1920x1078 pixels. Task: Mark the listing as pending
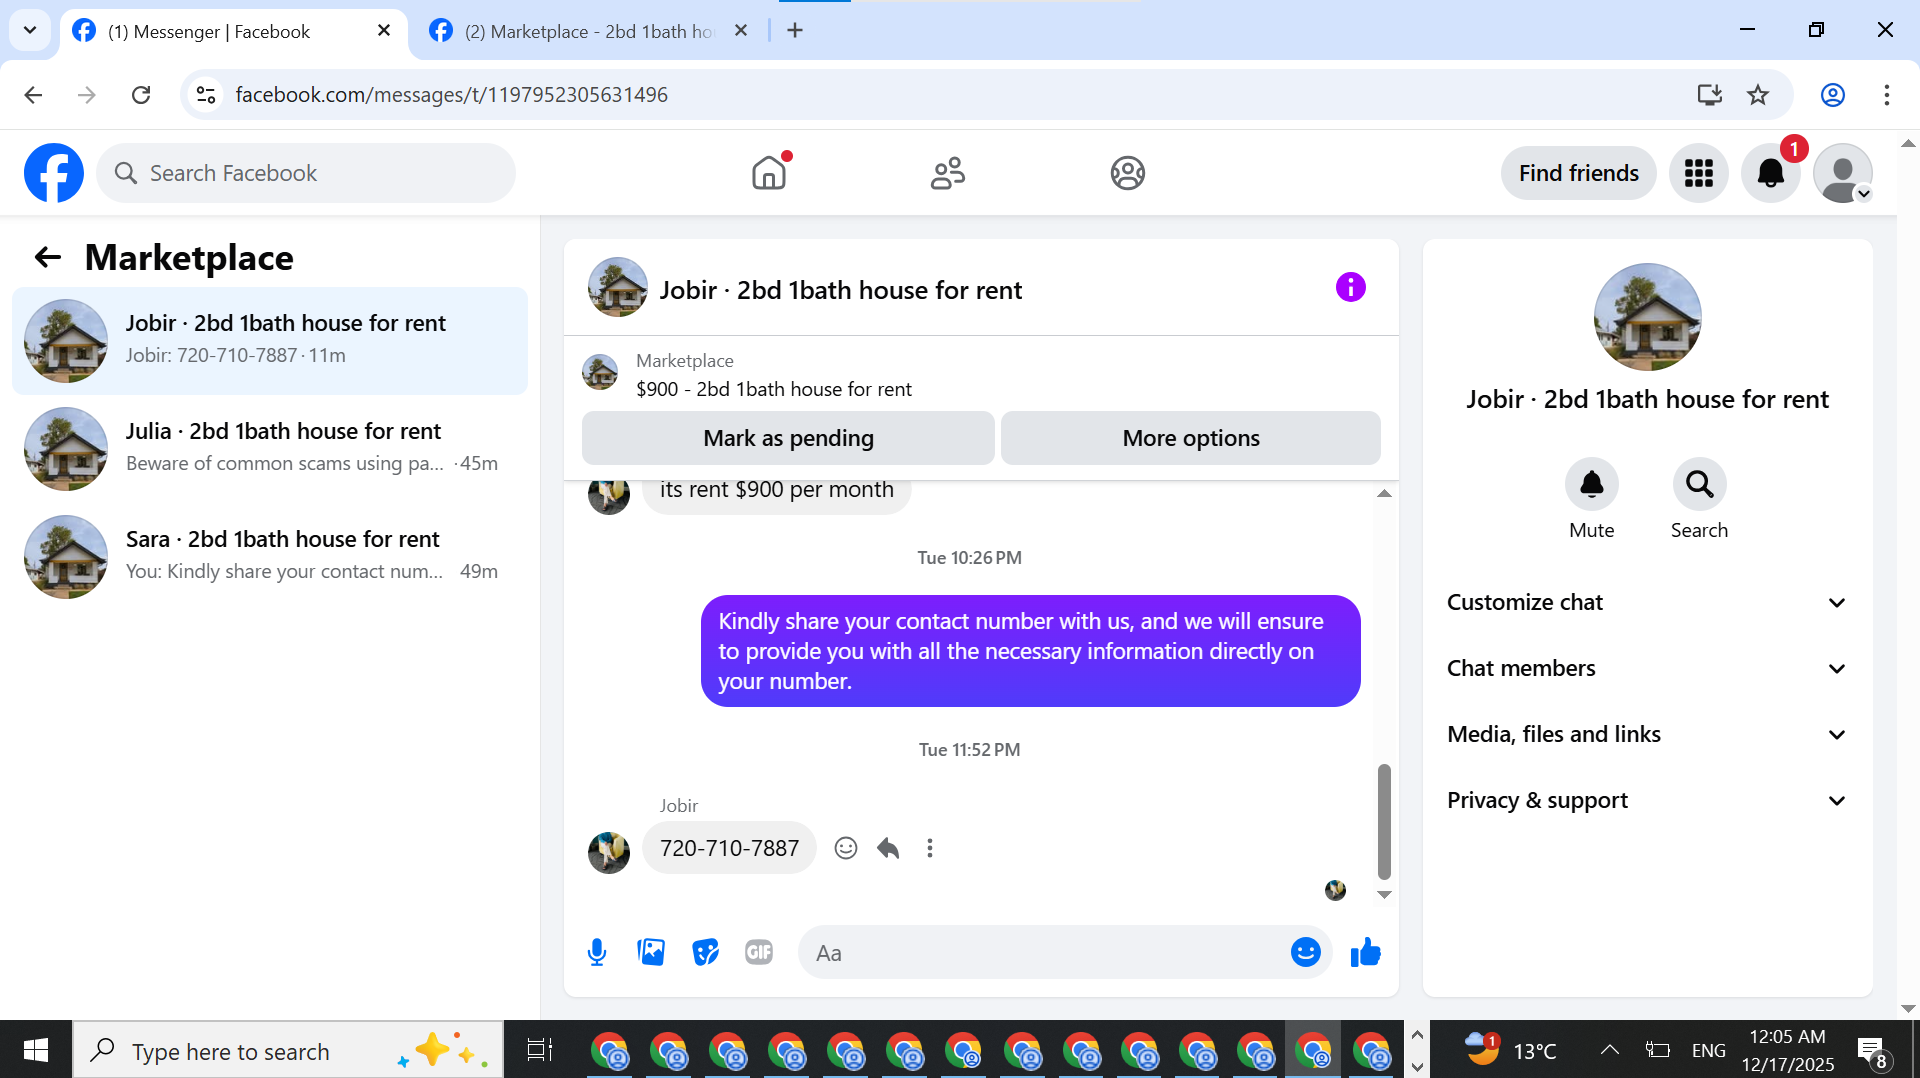point(788,438)
